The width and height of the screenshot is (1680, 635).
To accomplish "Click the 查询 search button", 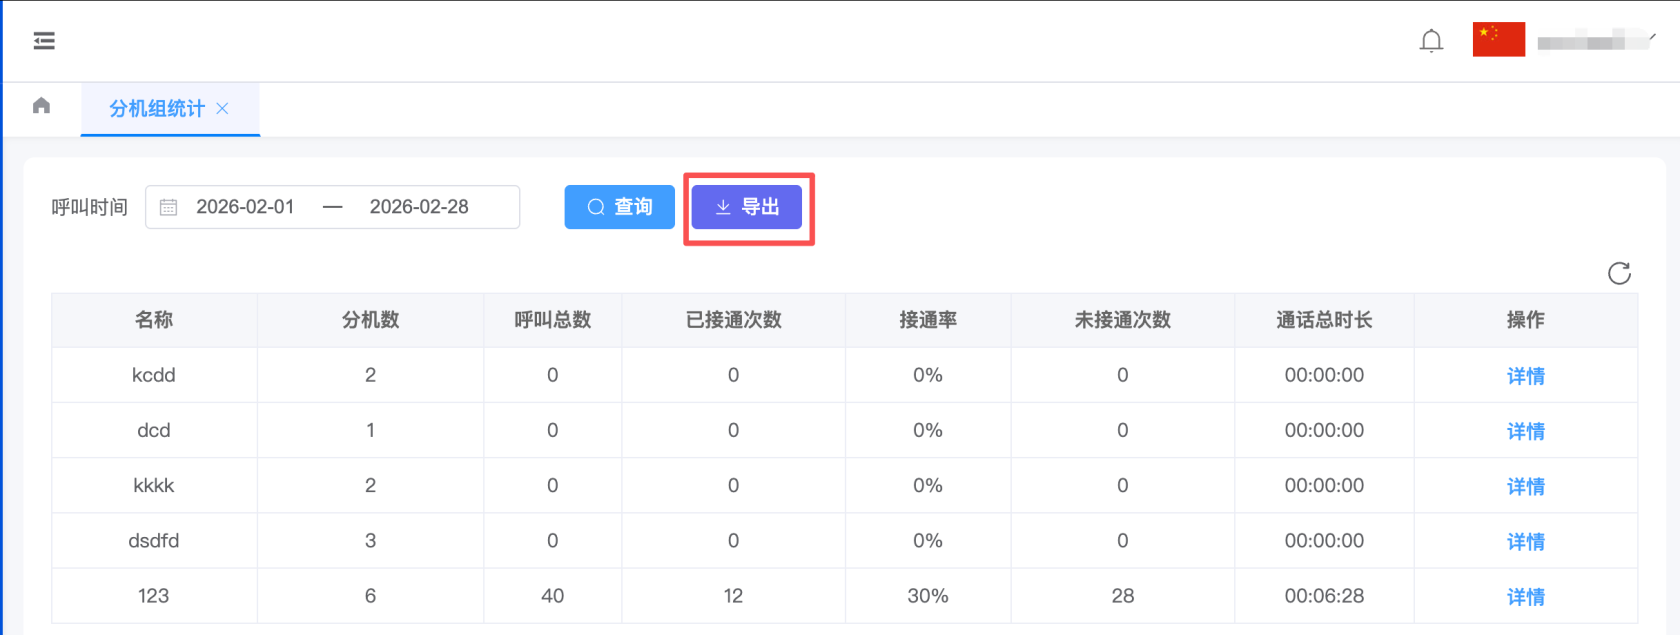I will pyautogui.click(x=619, y=207).
